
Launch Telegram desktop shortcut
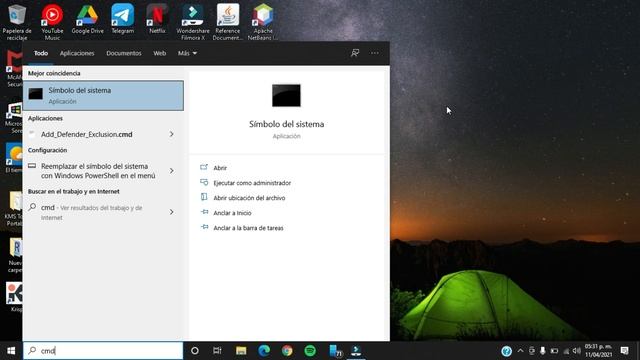[122, 19]
